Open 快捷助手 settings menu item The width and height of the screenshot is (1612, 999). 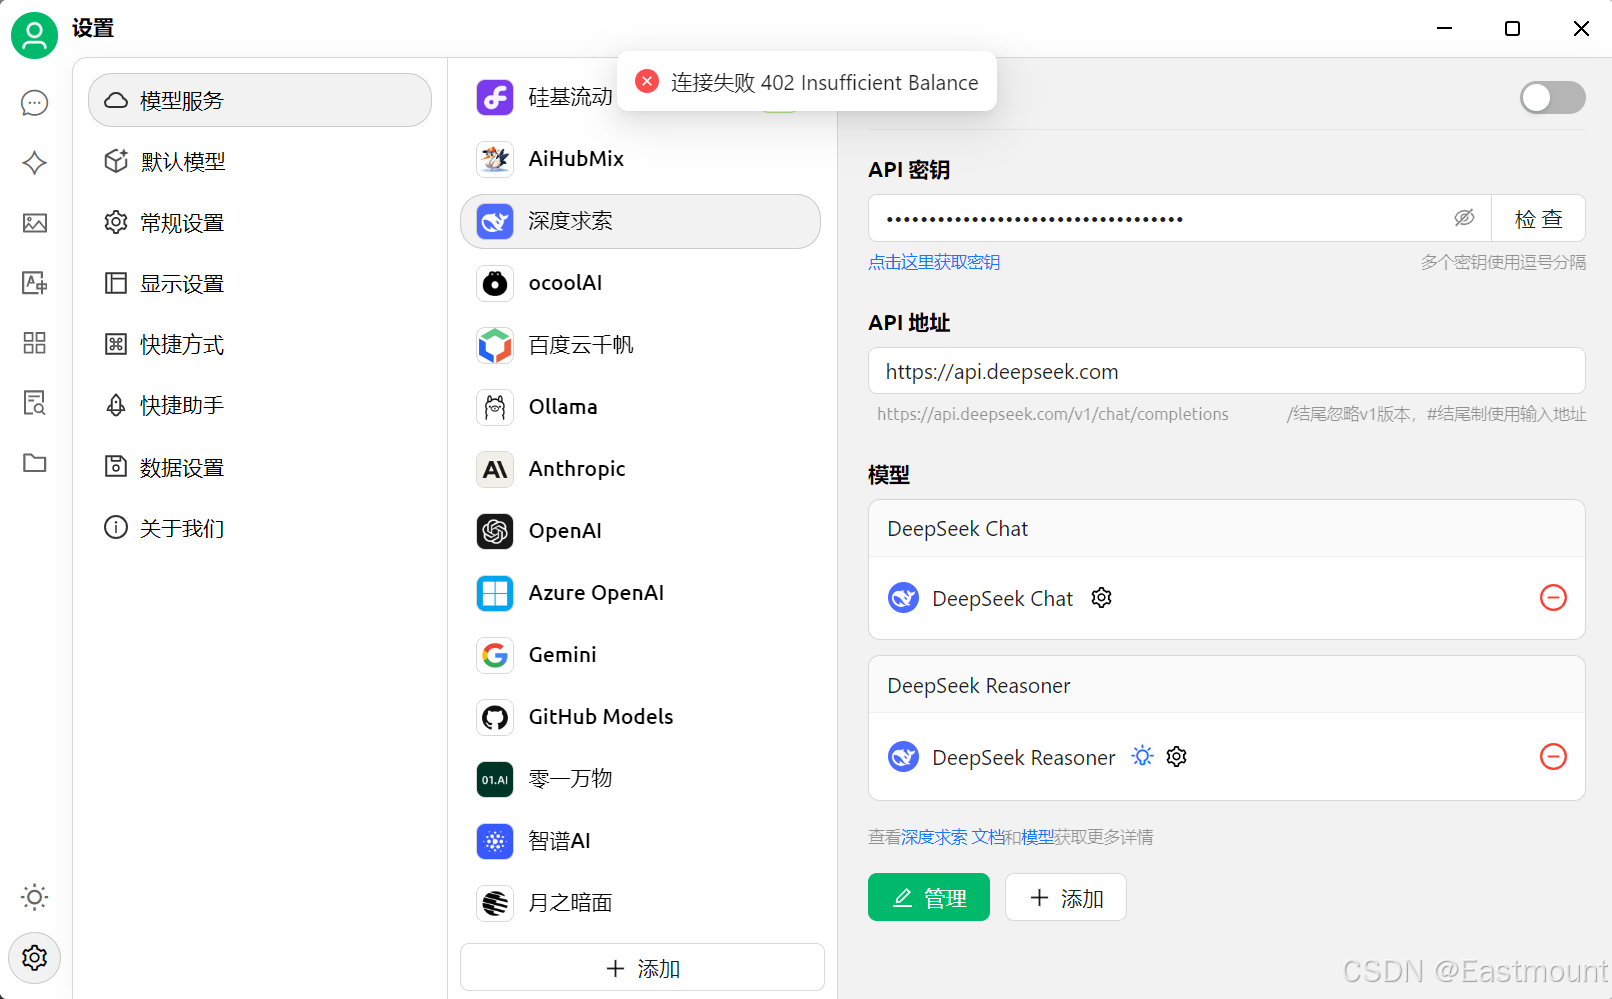point(260,405)
